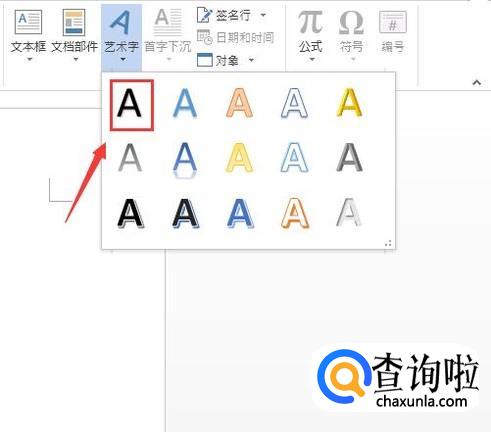This screenshot has height=432, width=491.
Task: Expand the 对象 dropdown arrow
Action: coord(251,60)
